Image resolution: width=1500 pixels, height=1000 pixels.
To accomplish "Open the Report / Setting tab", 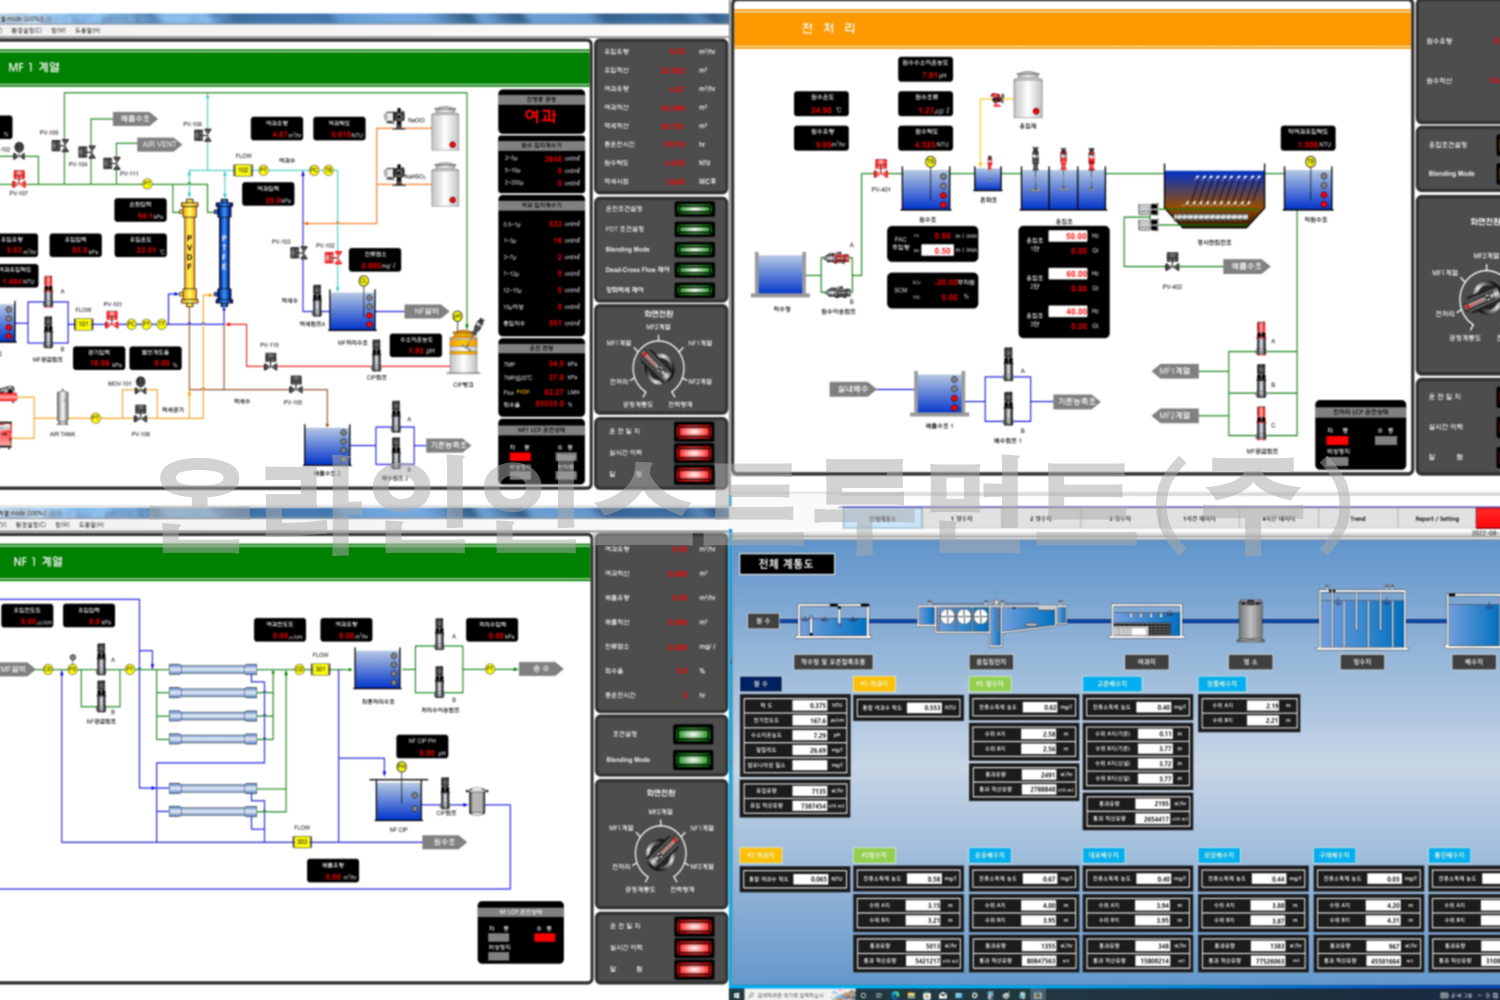I will click(1436, 519).
